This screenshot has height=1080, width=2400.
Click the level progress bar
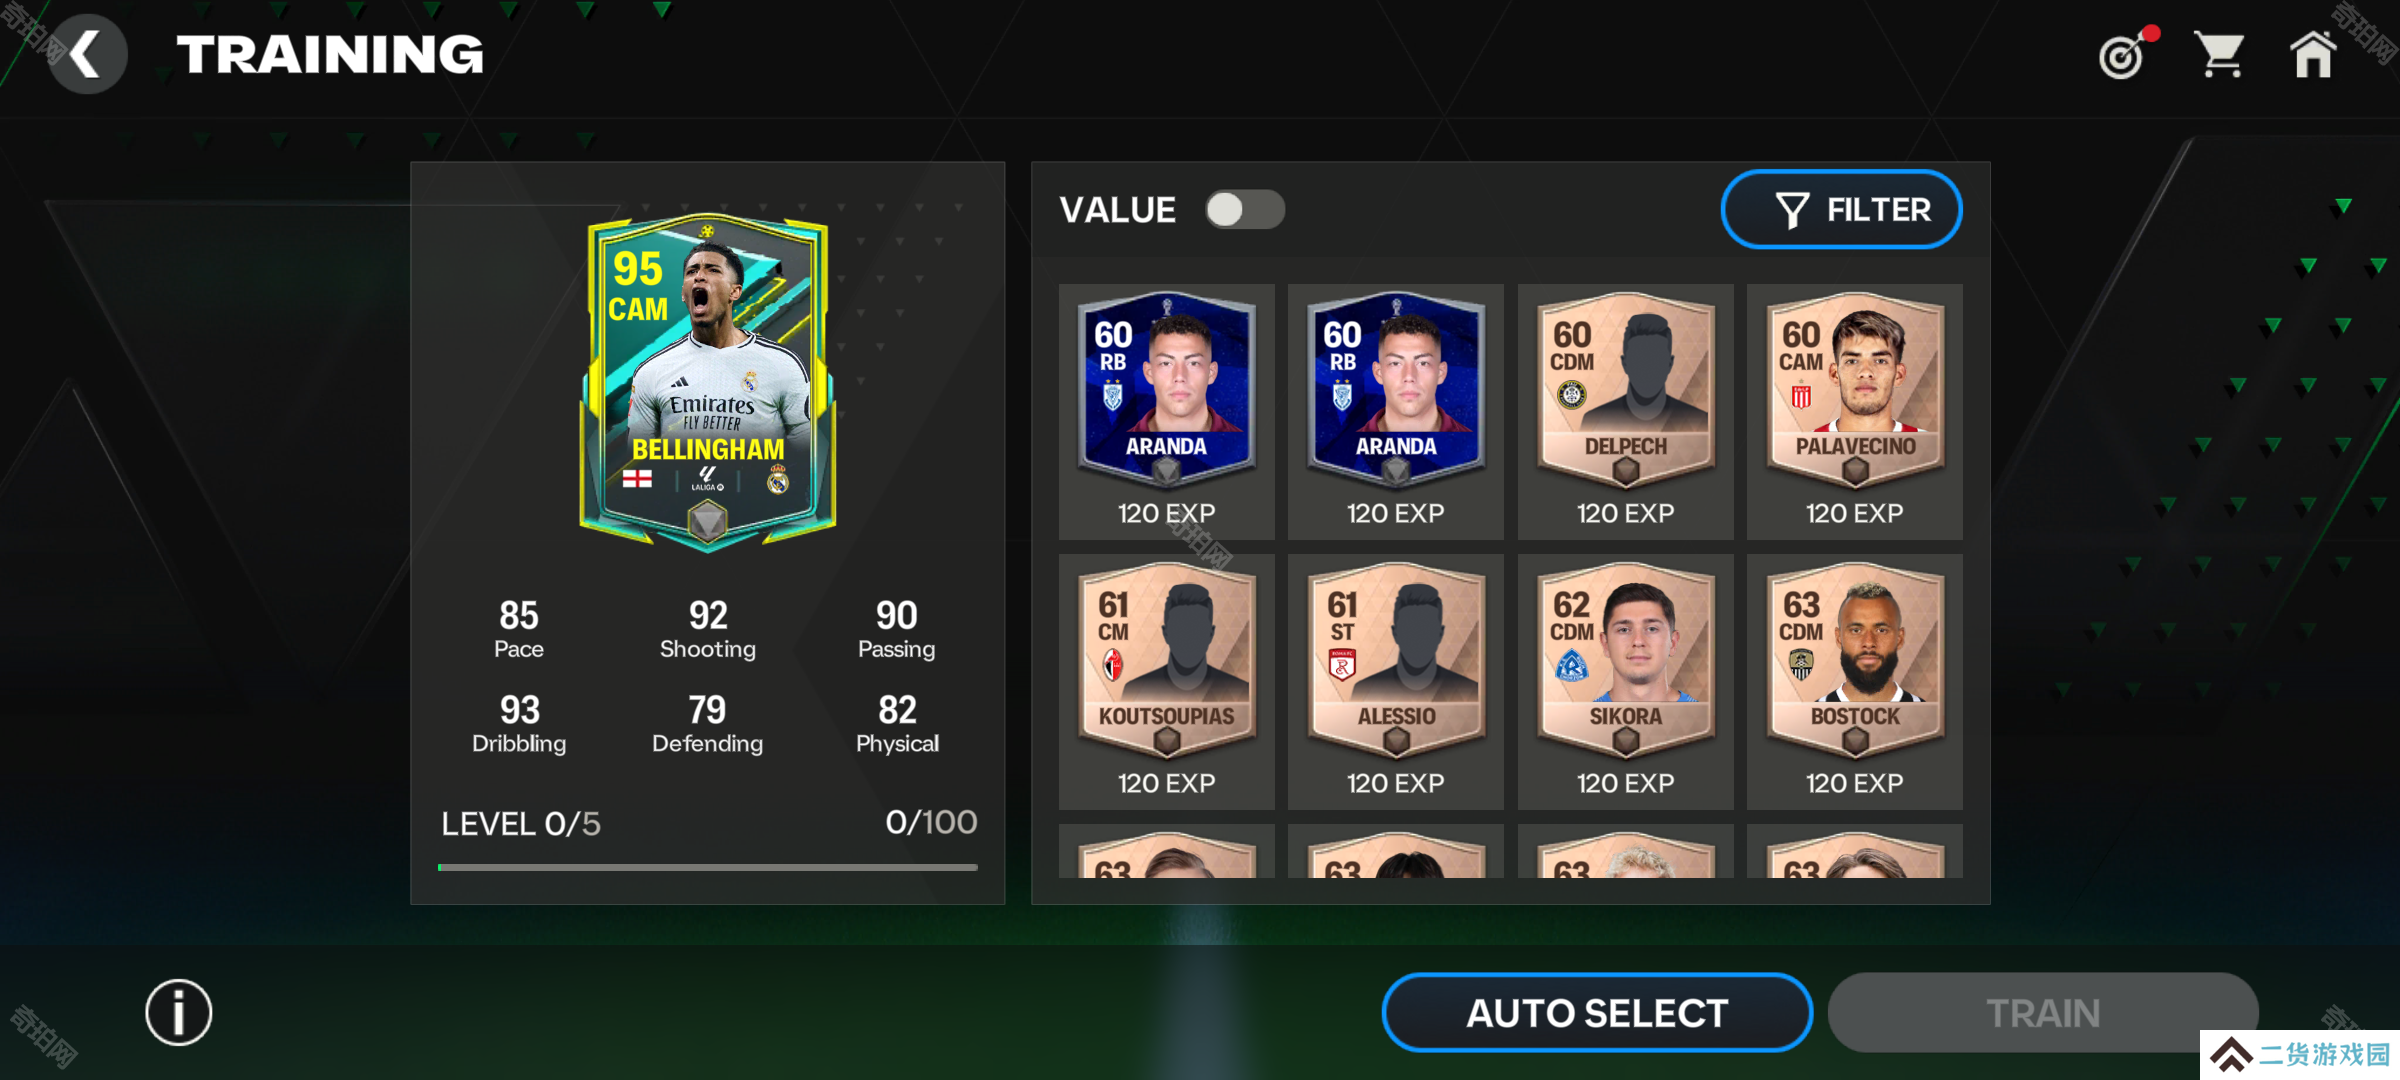[708, 867]
